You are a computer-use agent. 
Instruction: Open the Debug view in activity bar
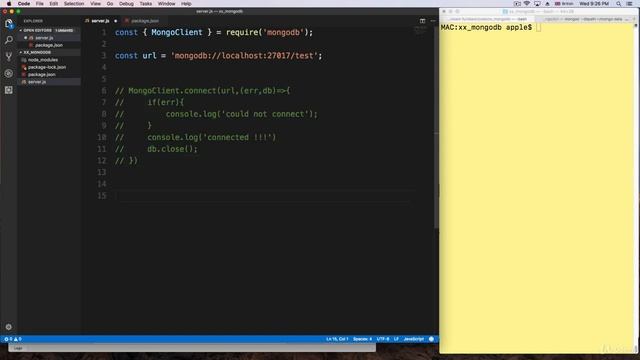(9, 73)
